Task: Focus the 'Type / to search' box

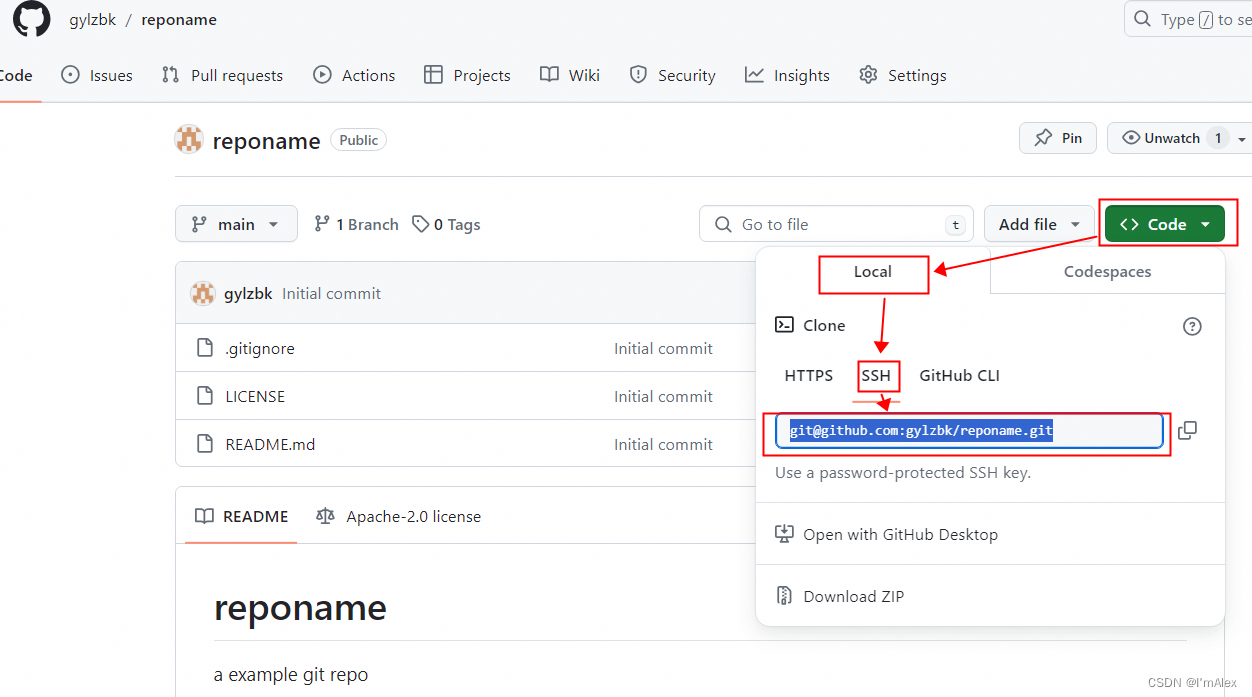Action: point(1188,20)
